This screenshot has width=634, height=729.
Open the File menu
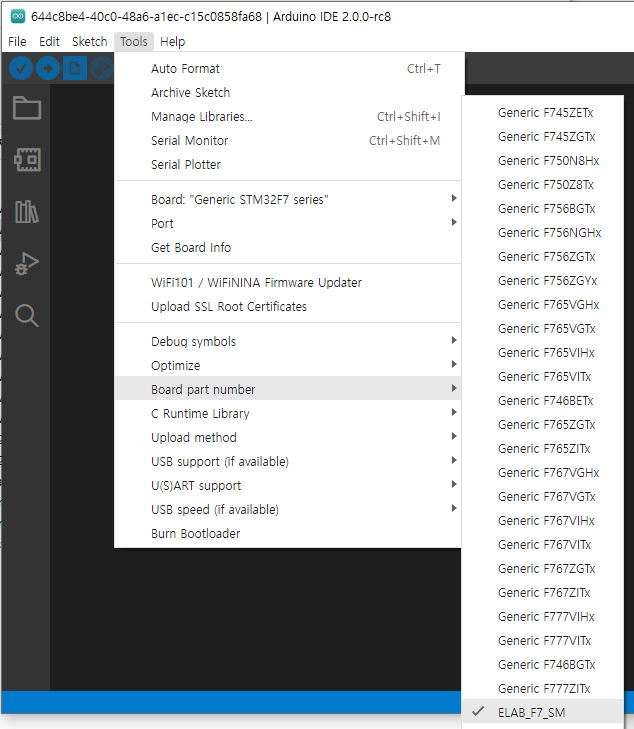[x=17, y=42]
